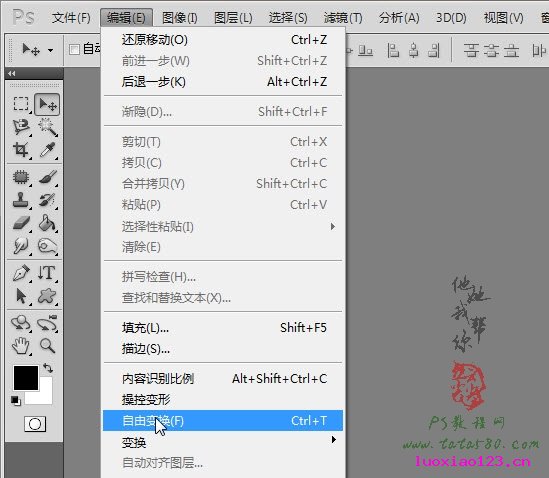This screenshot has height=478, width=549.
Task: Close the open 编辑(E) menu
Action: pos(126,18)
